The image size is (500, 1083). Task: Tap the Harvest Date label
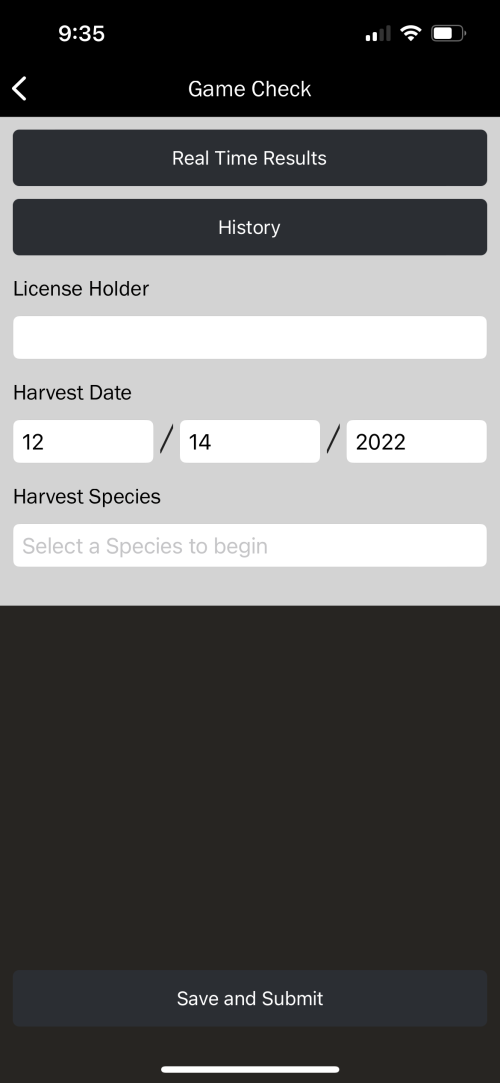pyautogui.click(x=72, y=392)
